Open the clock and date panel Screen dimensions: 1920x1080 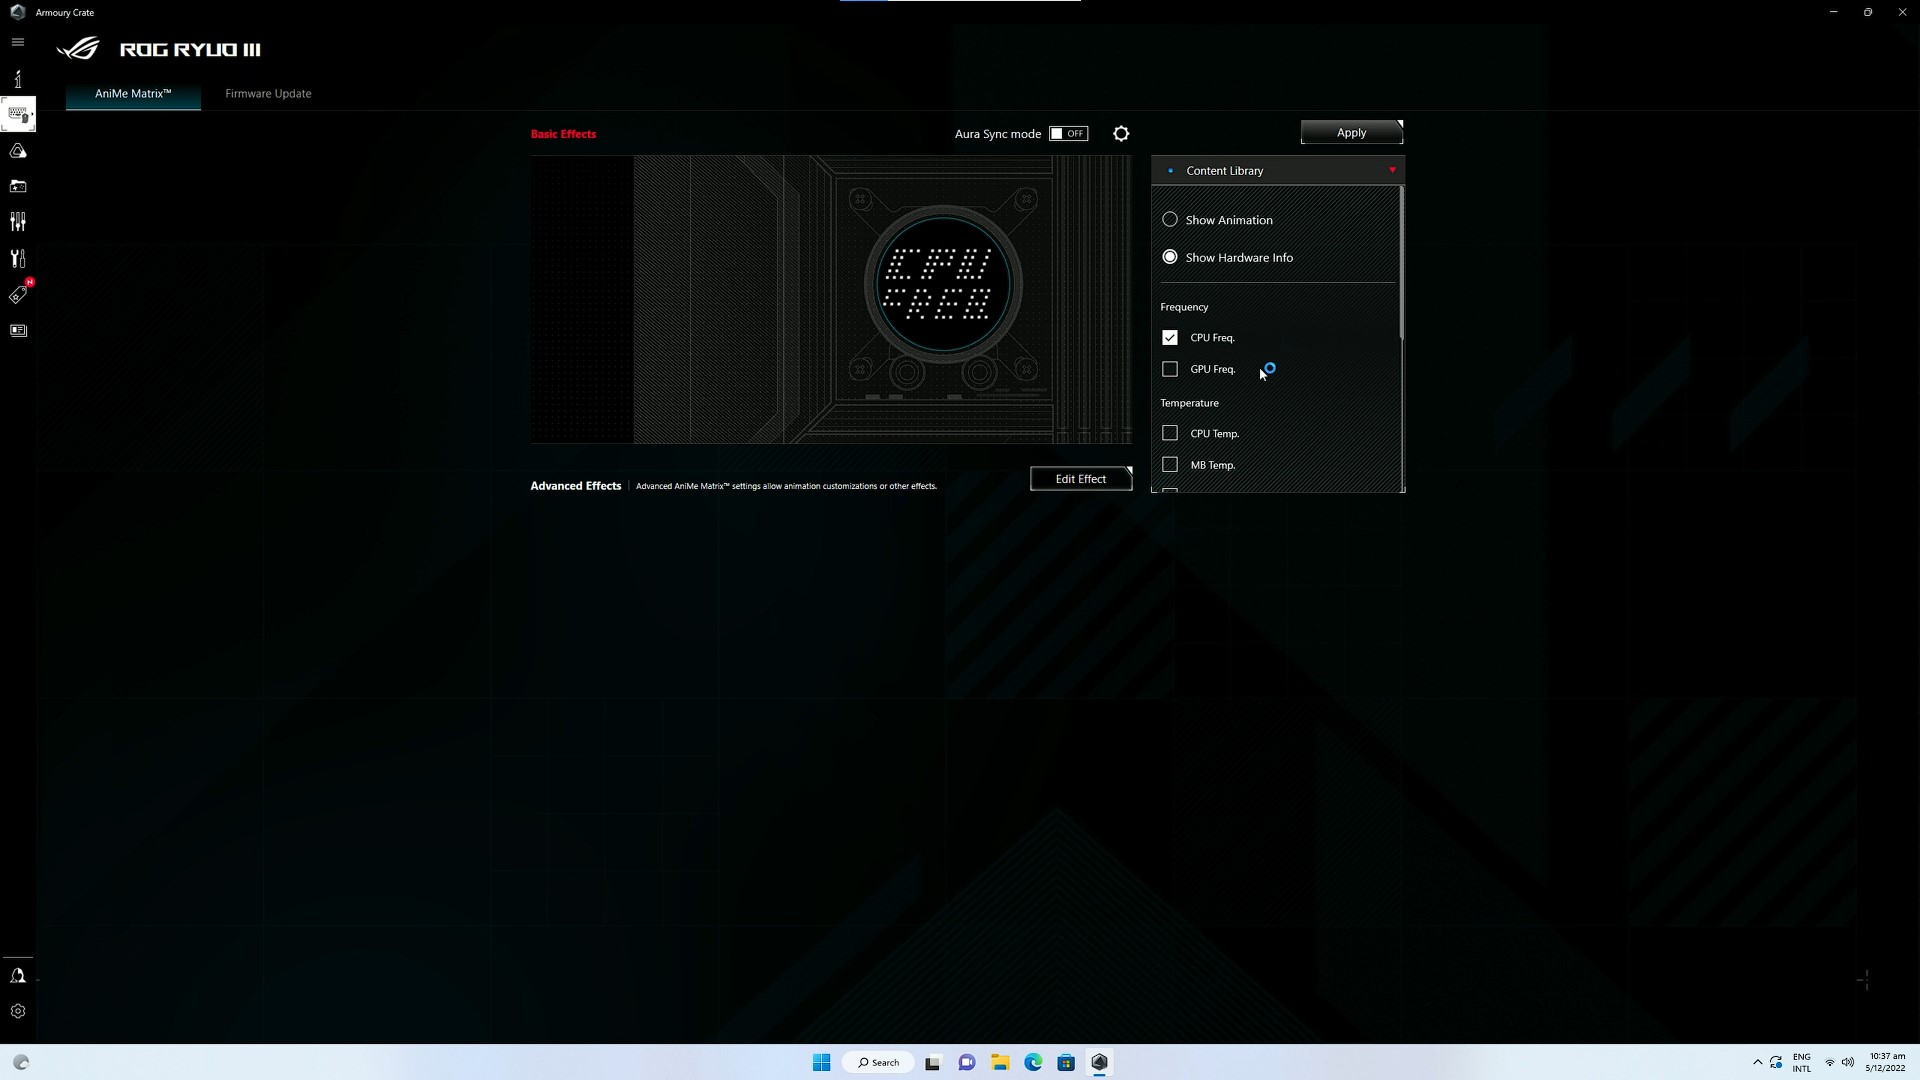coord(1886,1062)
